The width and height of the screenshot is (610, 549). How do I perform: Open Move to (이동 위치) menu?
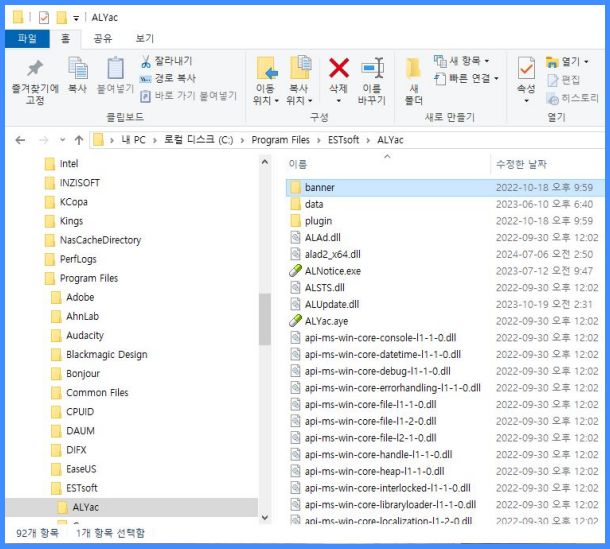pos(266,81)
